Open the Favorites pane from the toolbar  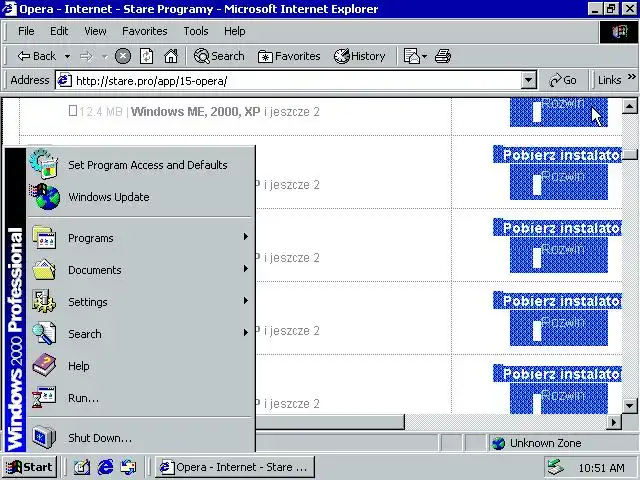(289, 56)
